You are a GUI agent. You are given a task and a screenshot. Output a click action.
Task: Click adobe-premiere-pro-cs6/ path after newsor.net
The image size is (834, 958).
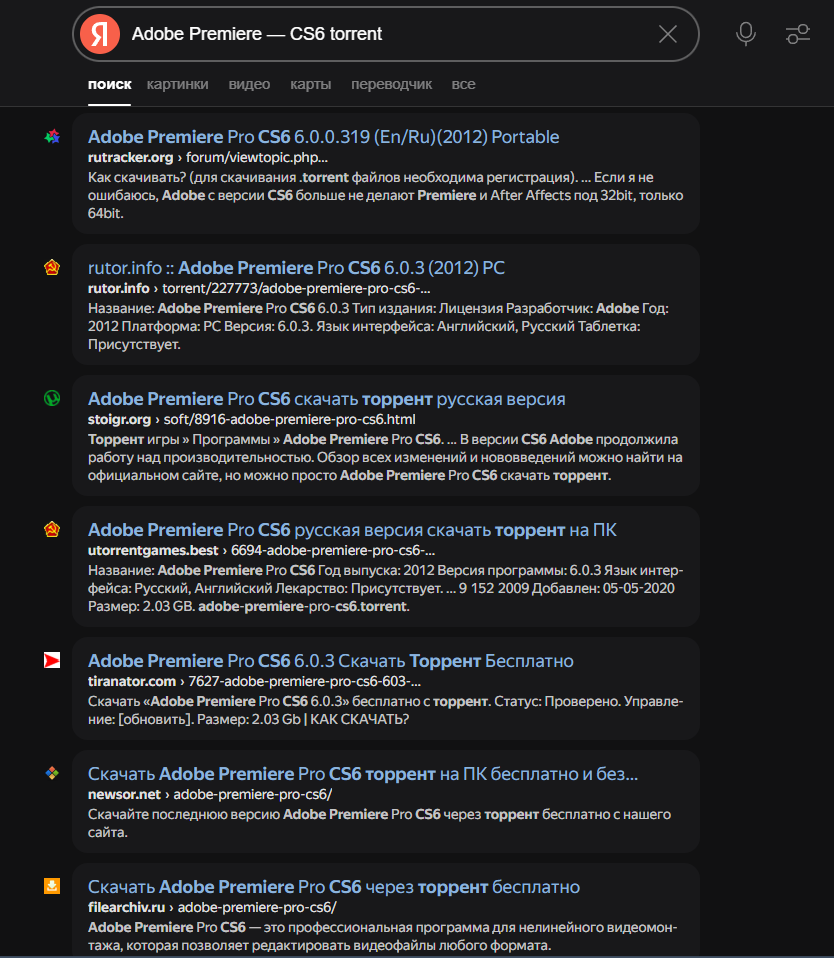253,794
